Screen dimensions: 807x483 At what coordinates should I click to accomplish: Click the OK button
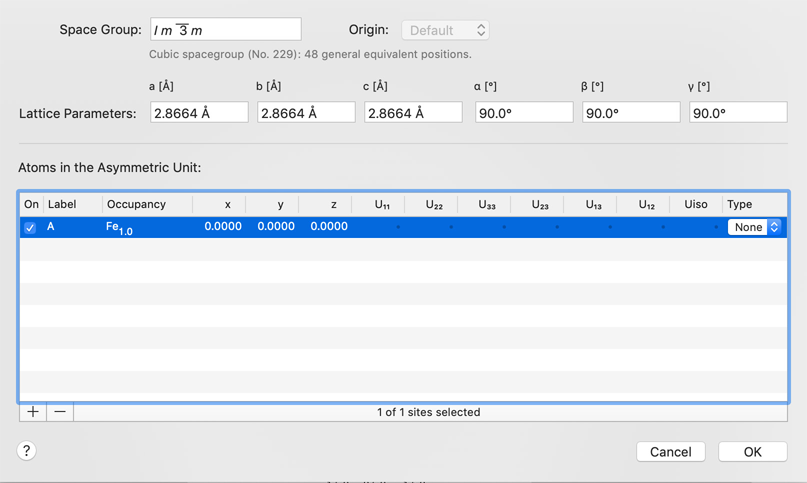[x=752, y=452]
